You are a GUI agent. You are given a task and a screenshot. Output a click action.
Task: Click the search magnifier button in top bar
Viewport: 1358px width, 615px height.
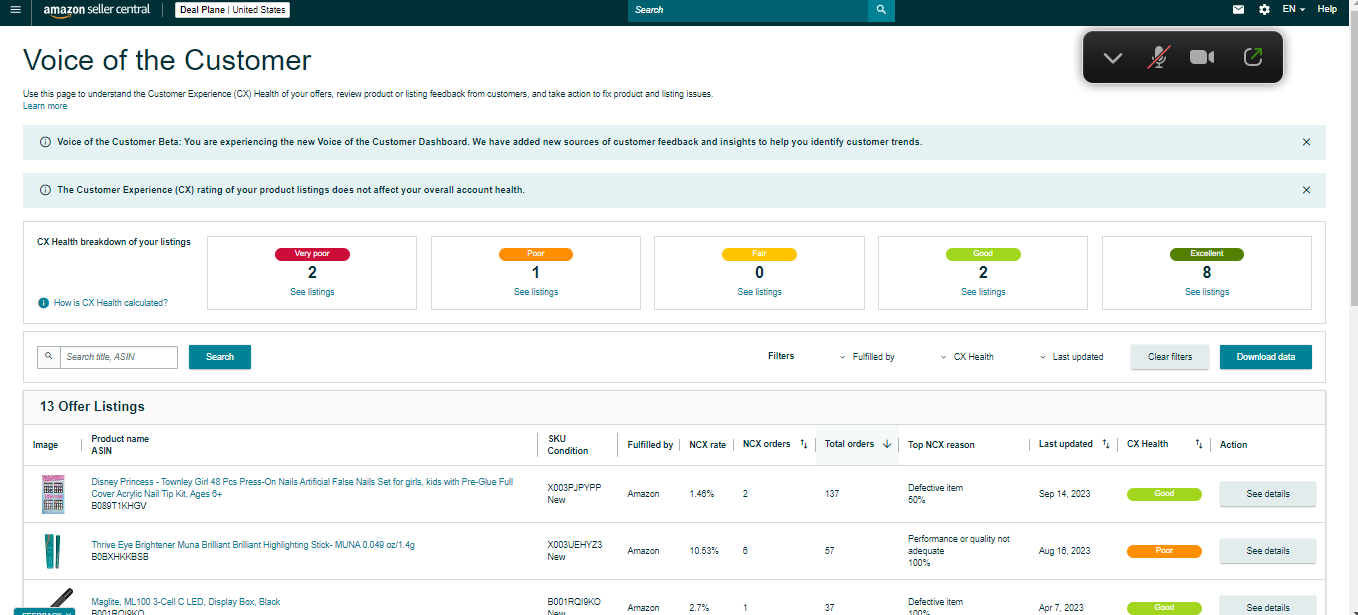[881, 10]
